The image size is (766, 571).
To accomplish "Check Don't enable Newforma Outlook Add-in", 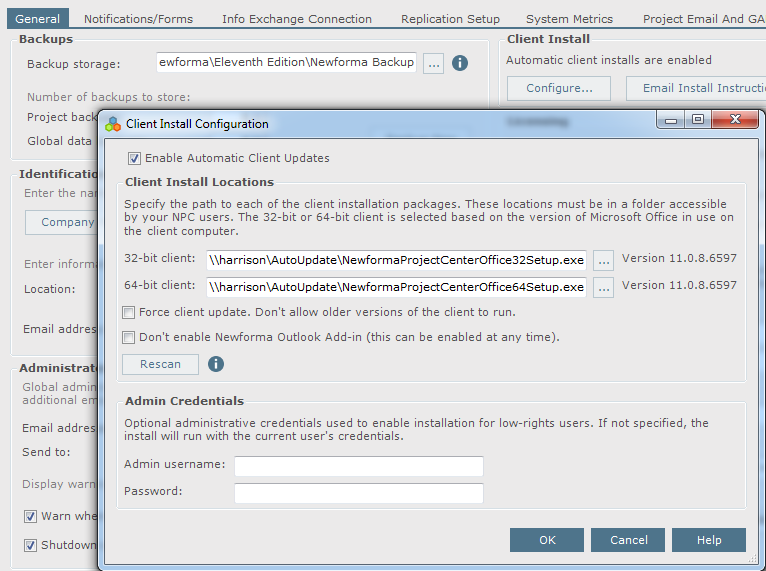I will coord(128,338).
